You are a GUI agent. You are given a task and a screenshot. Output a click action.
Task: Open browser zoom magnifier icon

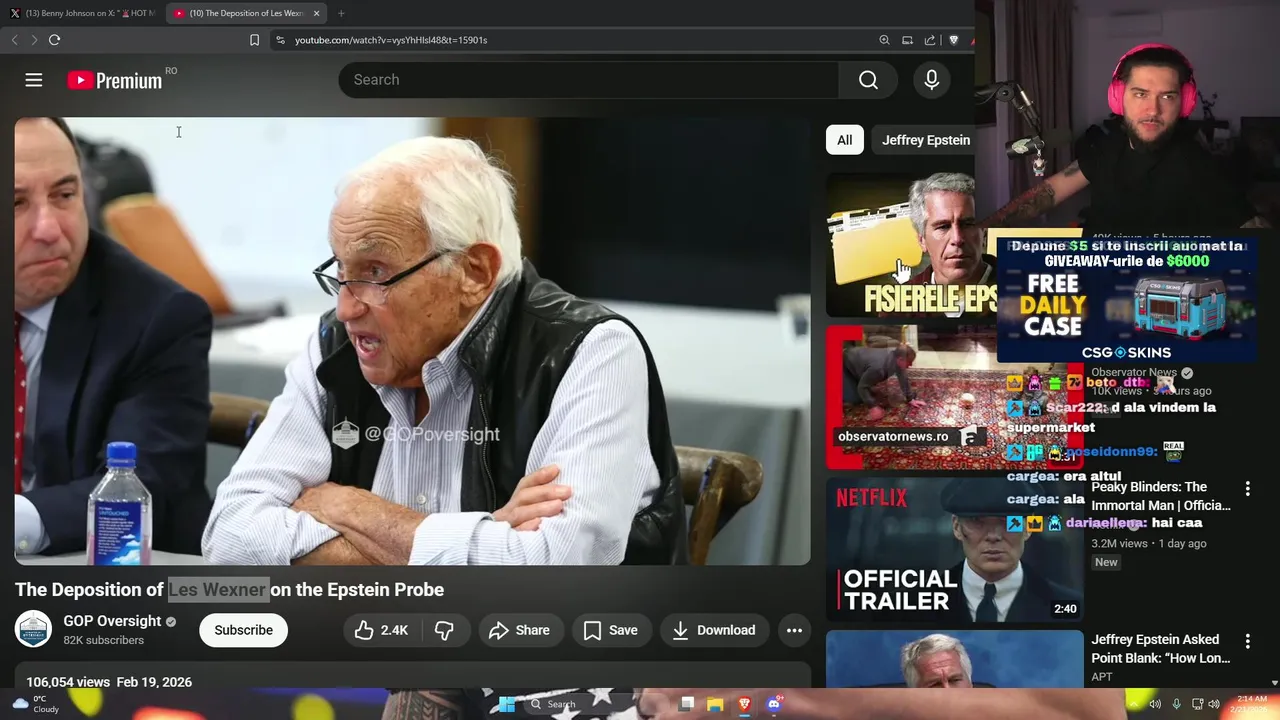pyautogui.click(x=884, y=40)
